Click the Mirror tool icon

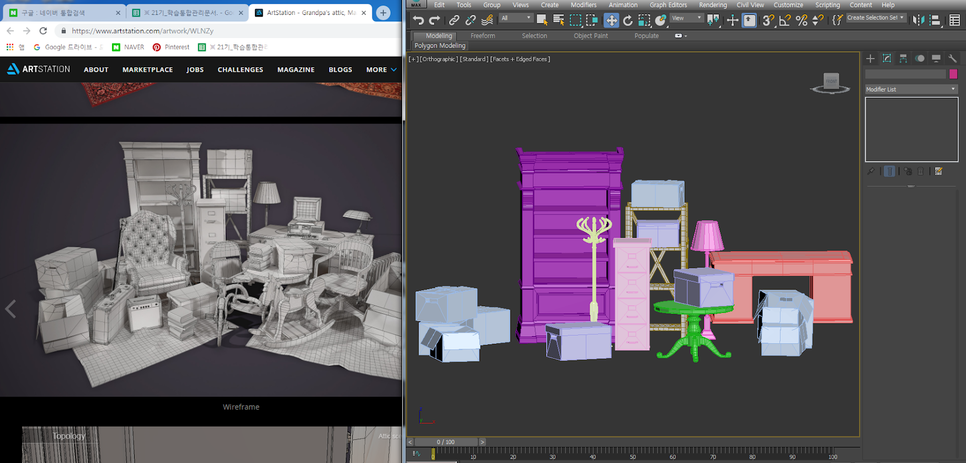pos(916,20)
